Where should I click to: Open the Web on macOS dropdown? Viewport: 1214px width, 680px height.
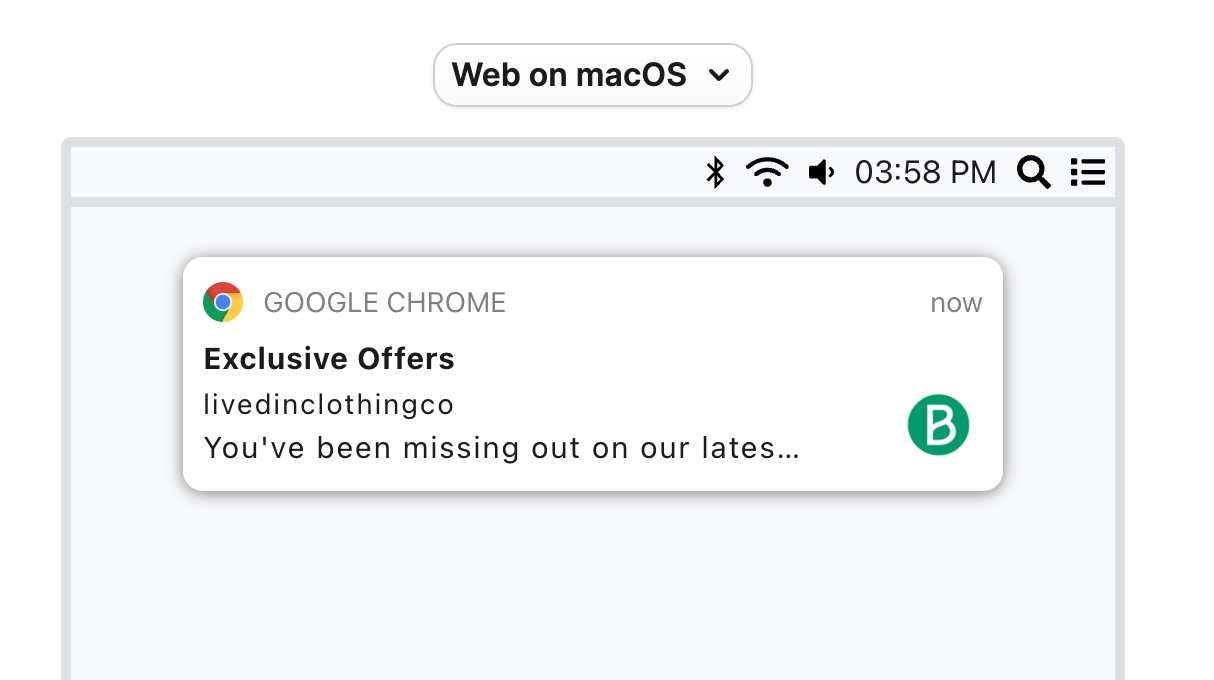tap(592, 74)
